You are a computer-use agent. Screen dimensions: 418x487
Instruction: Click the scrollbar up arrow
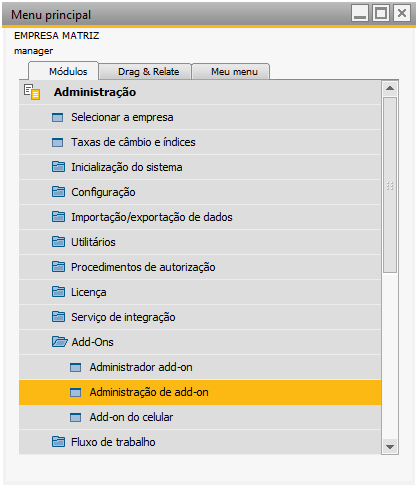(x=390, y=88)
